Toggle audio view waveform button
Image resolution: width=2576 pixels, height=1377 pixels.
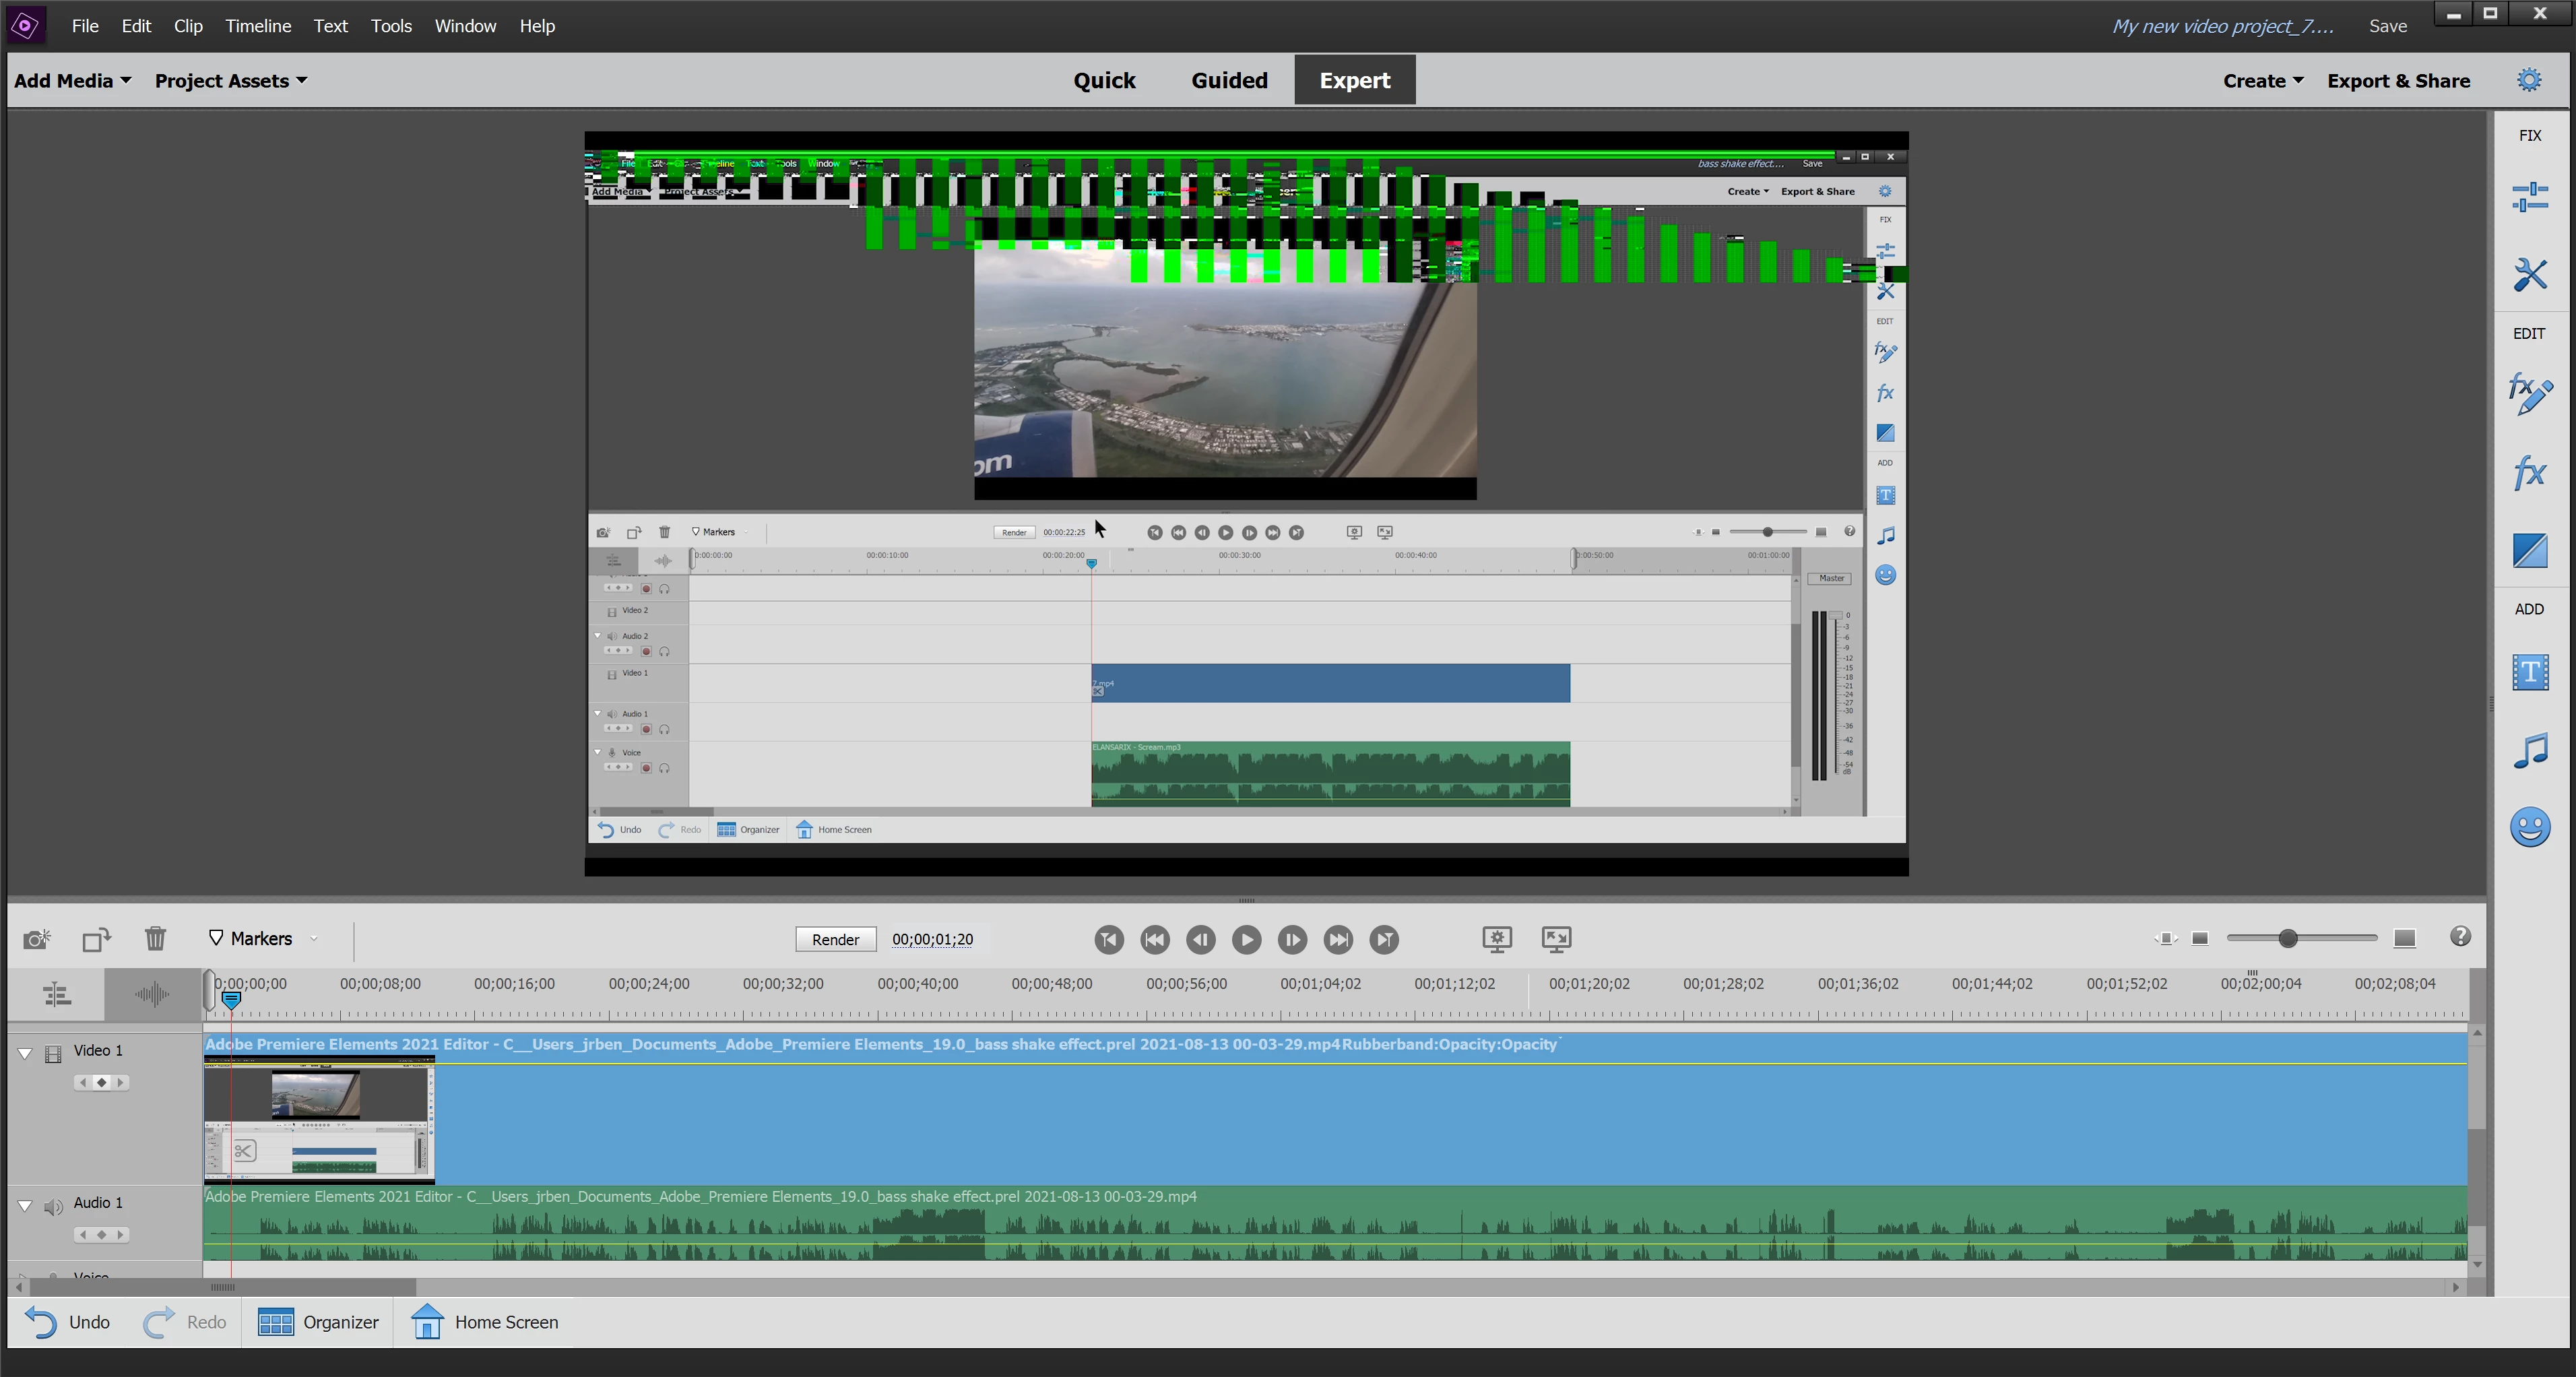point(152,994)
